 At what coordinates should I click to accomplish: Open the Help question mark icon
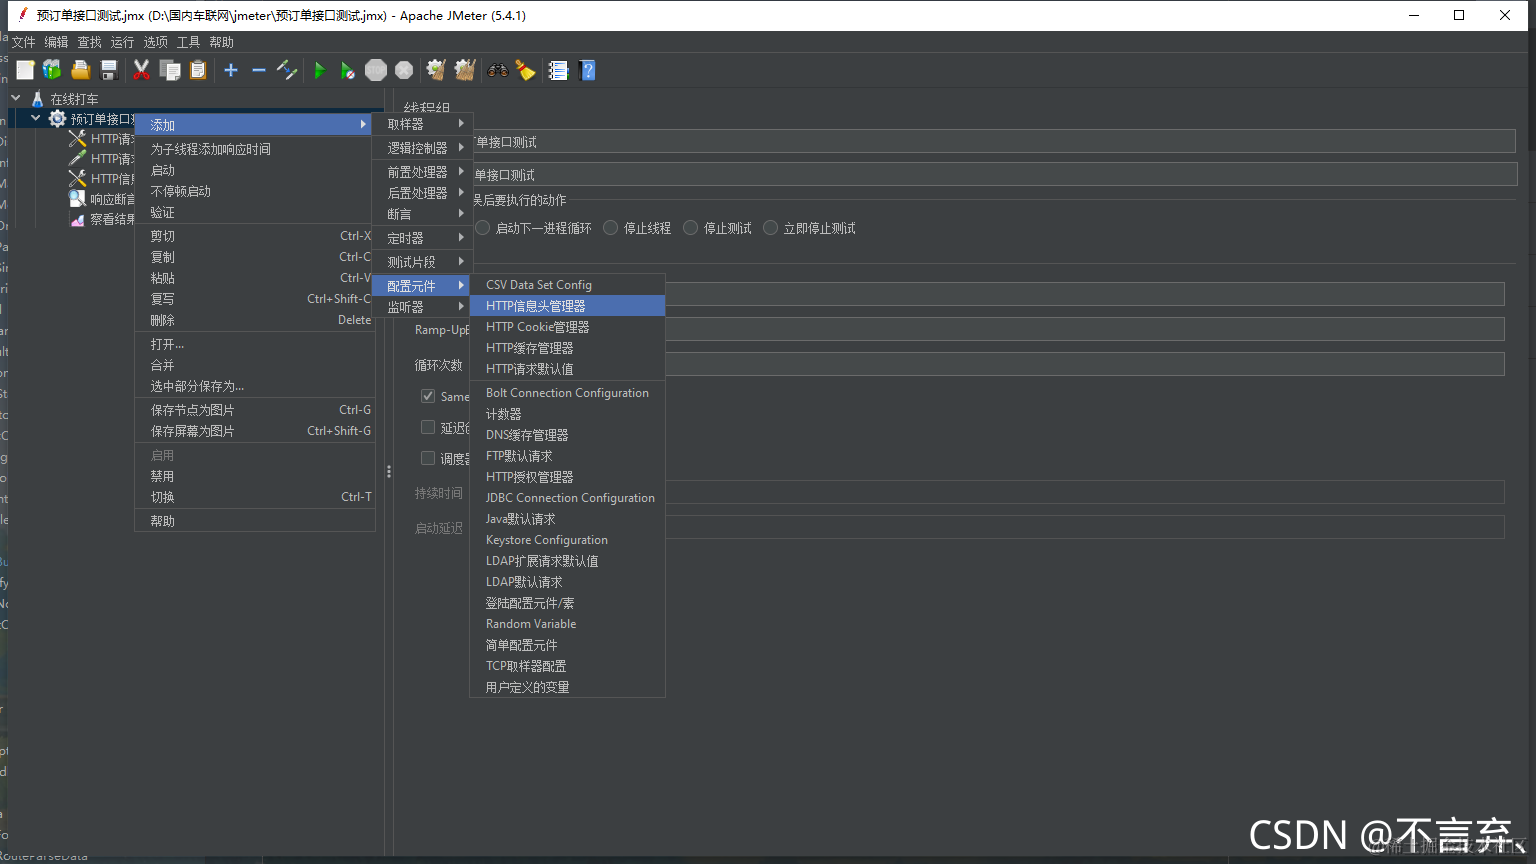[x=587, y=70]
